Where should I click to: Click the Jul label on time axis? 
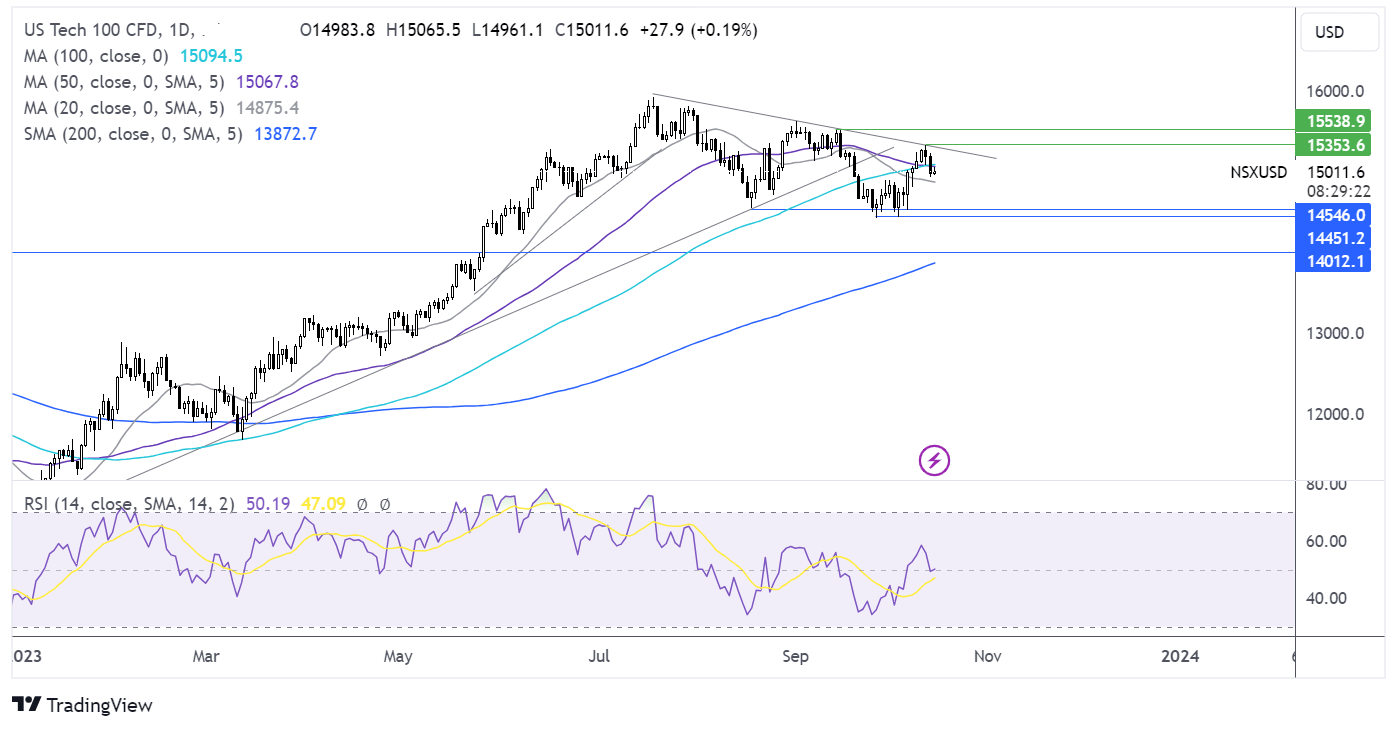[x=600, y=656]
